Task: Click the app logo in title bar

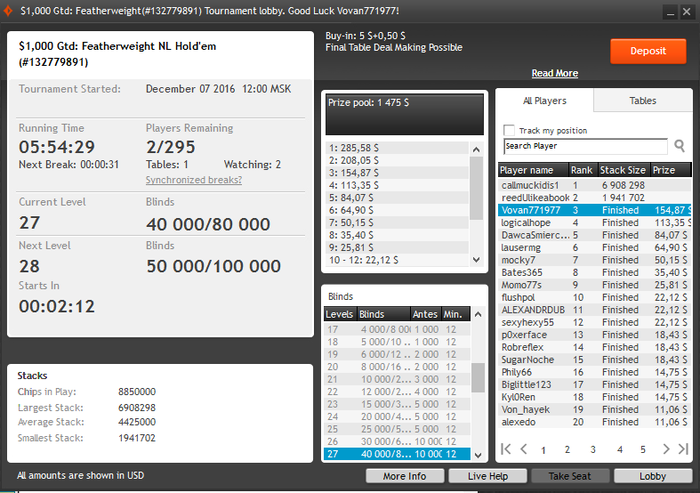Action: tap(8, 11)
